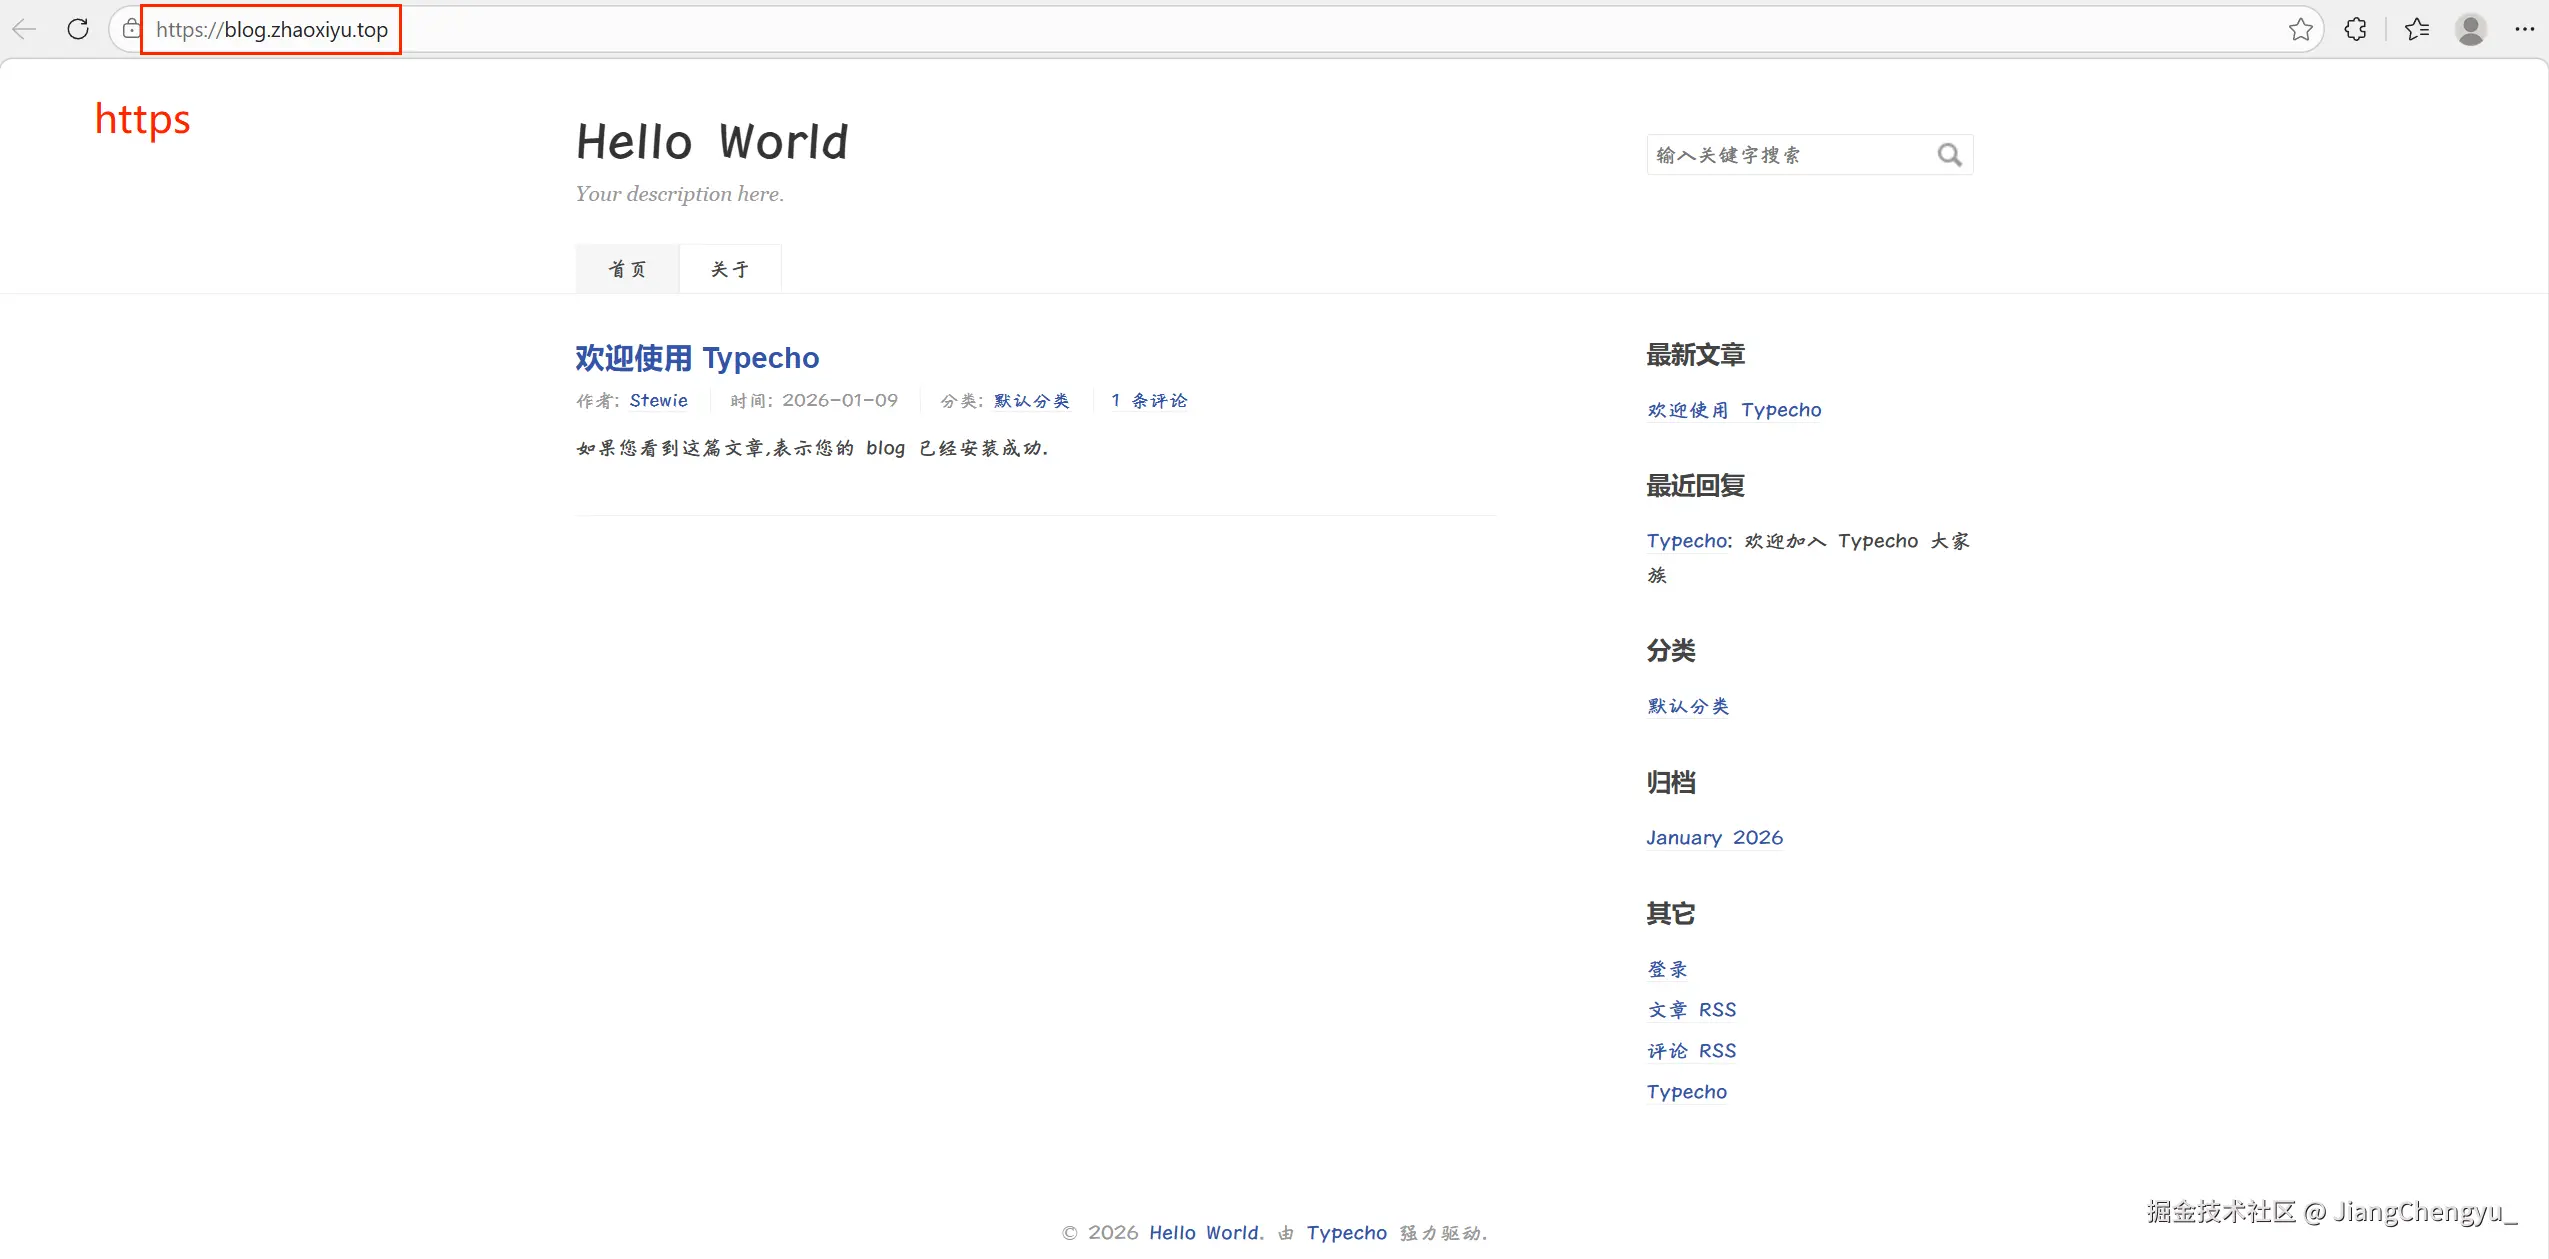This screenshot has width=2549, height=1259.
Task: Open the January 2026 archive link
Action: [1714, 838]
